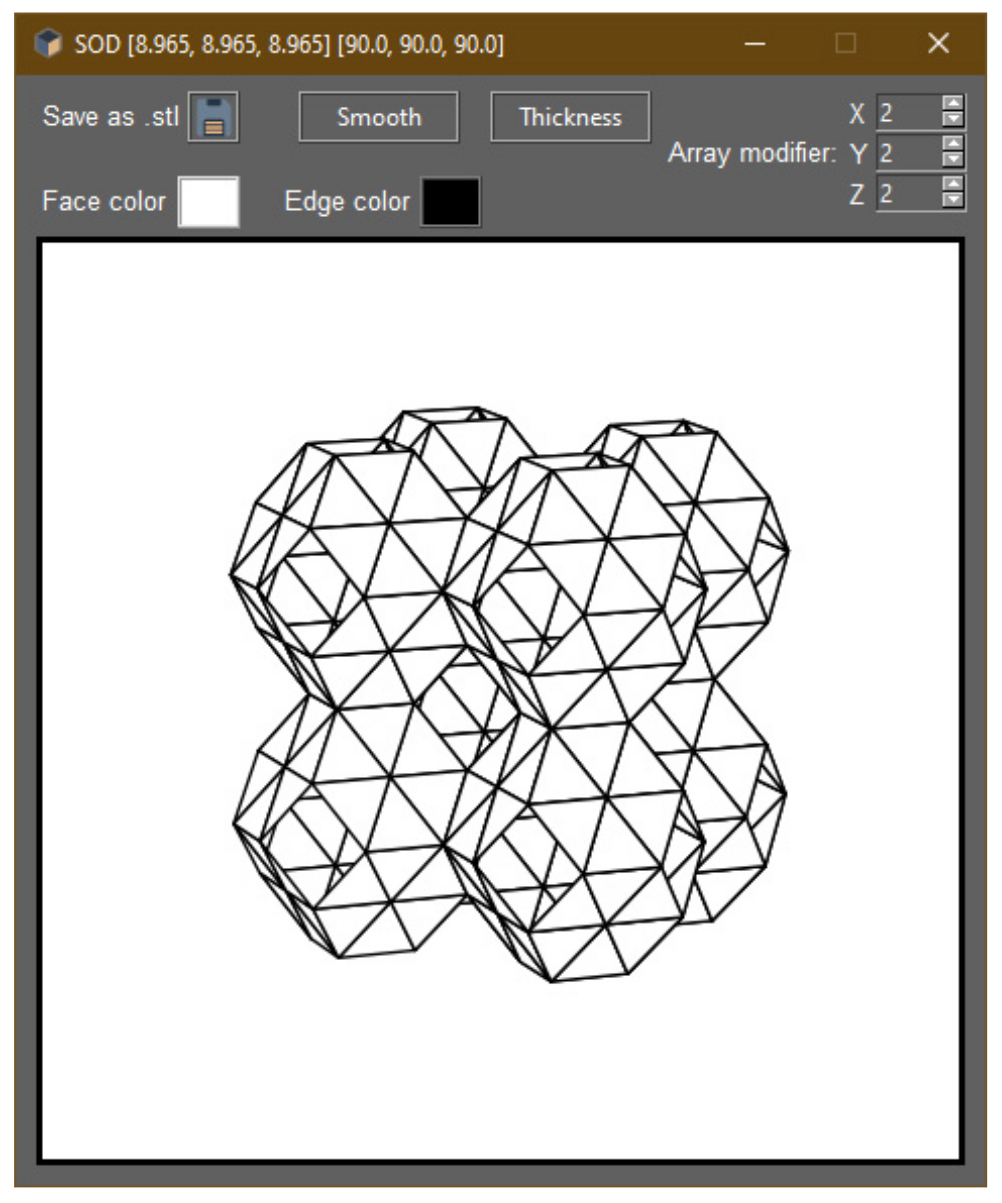Click the greyed-out maximize window button
Screen dimensions: 1002x1203
pos(846,45)
